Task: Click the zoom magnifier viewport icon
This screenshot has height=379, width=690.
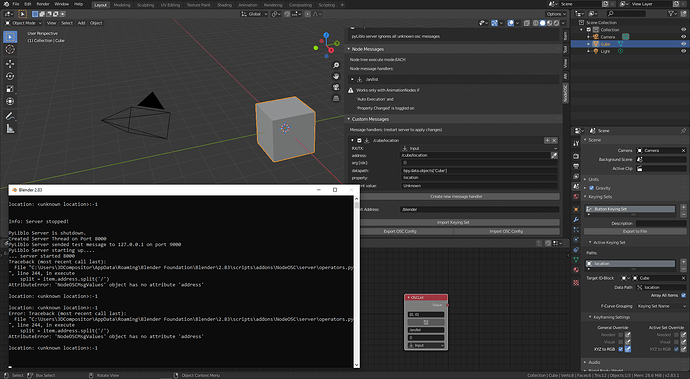Action: 336,65
